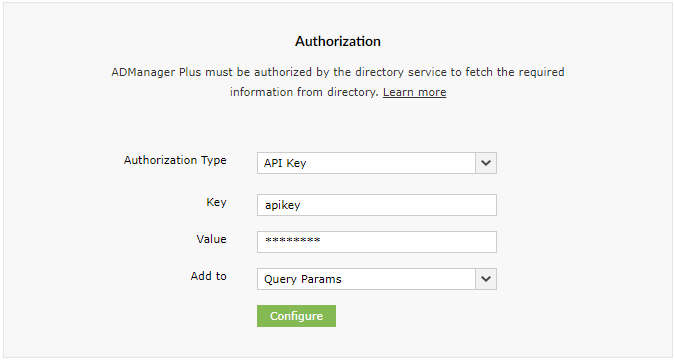674x361 pixels.
Task: Focus the Key input field
Action: tap(377, 205)
